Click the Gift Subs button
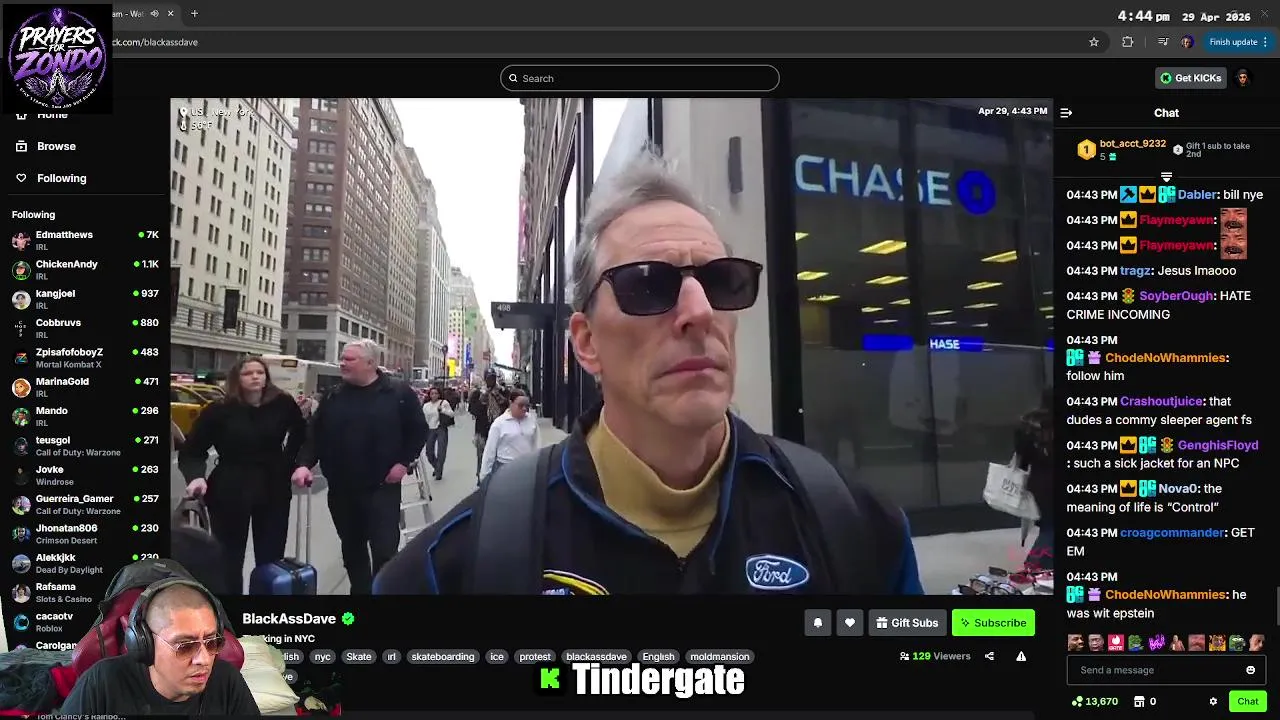Screen dimensions: 1280x720 pos(906,623)
